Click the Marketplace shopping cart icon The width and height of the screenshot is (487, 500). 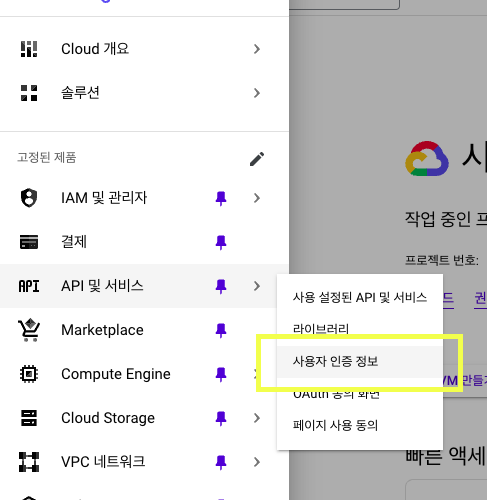tap(29, 330)
